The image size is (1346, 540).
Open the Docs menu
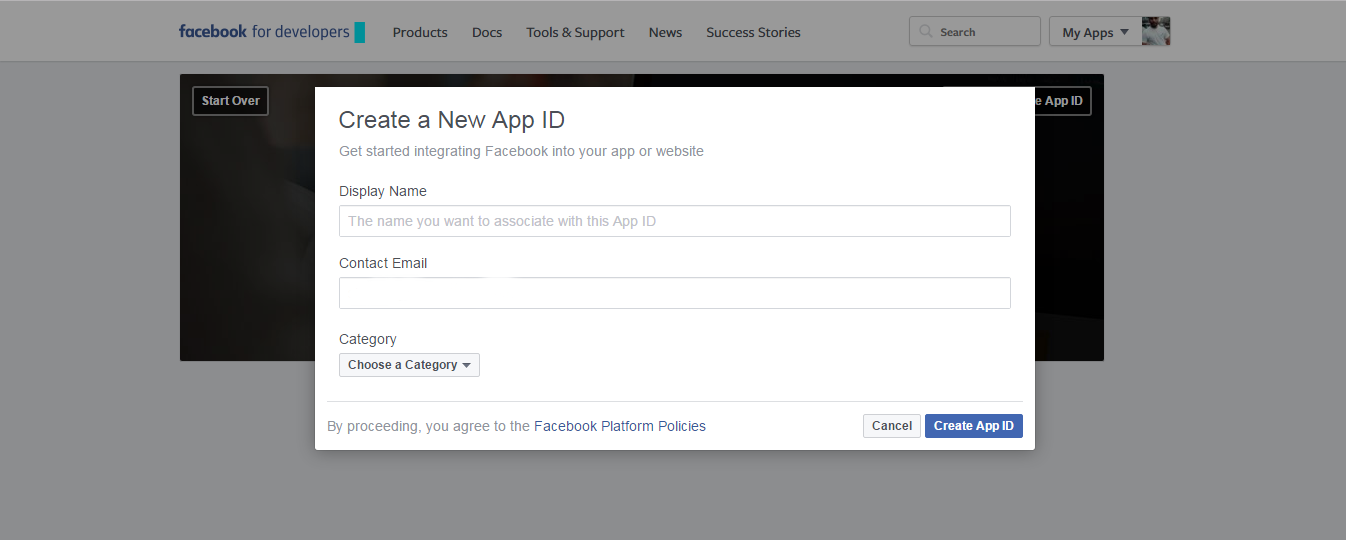pos(487,32)
